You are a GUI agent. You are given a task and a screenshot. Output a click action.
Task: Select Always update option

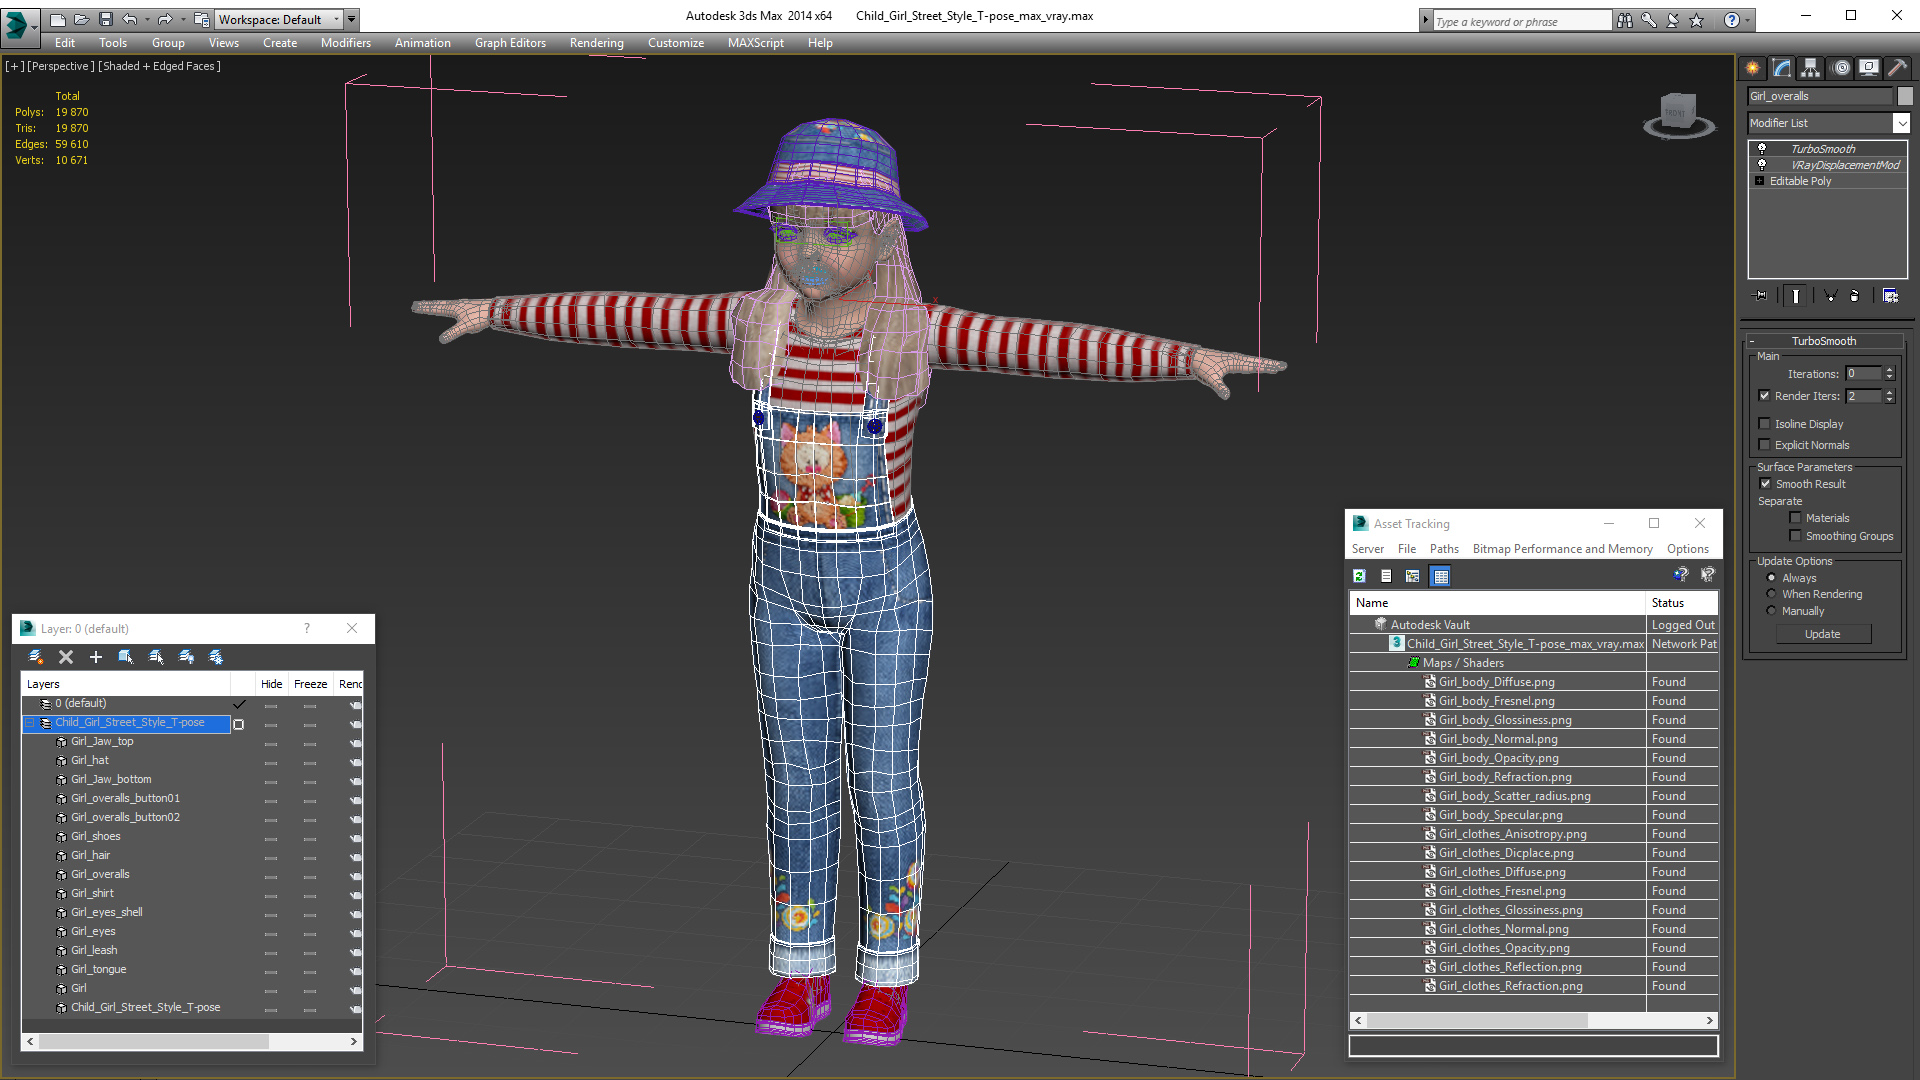pos(1771,578)
